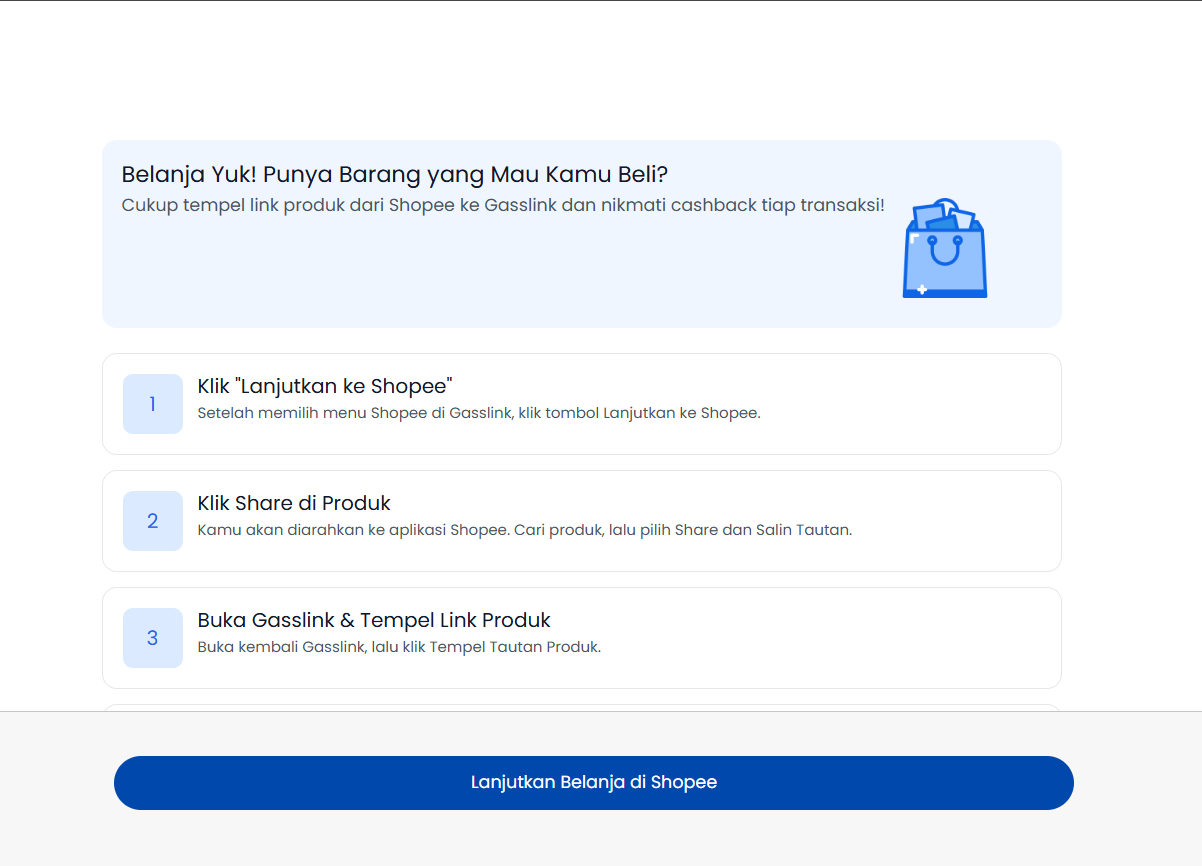Click the 'Belanja Yuk!' banner heading
Viewport: 1202px width, 866px height.
[x=394, y=174]
